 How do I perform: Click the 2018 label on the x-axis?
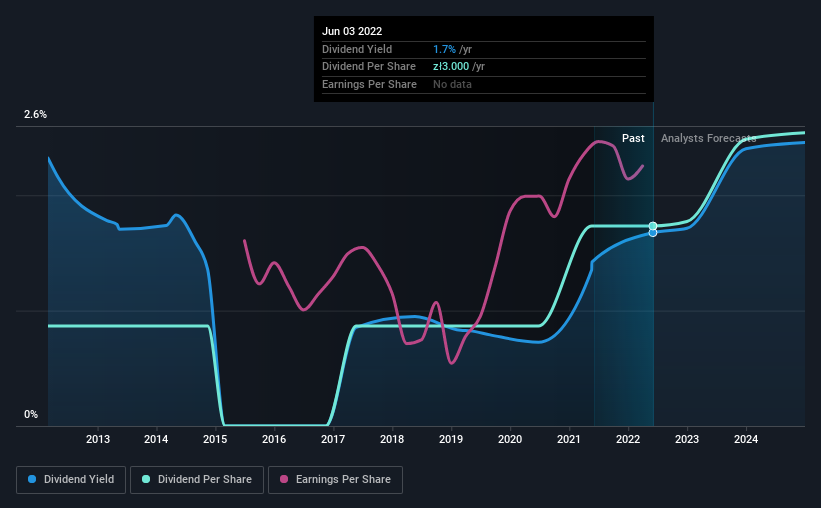392,439
